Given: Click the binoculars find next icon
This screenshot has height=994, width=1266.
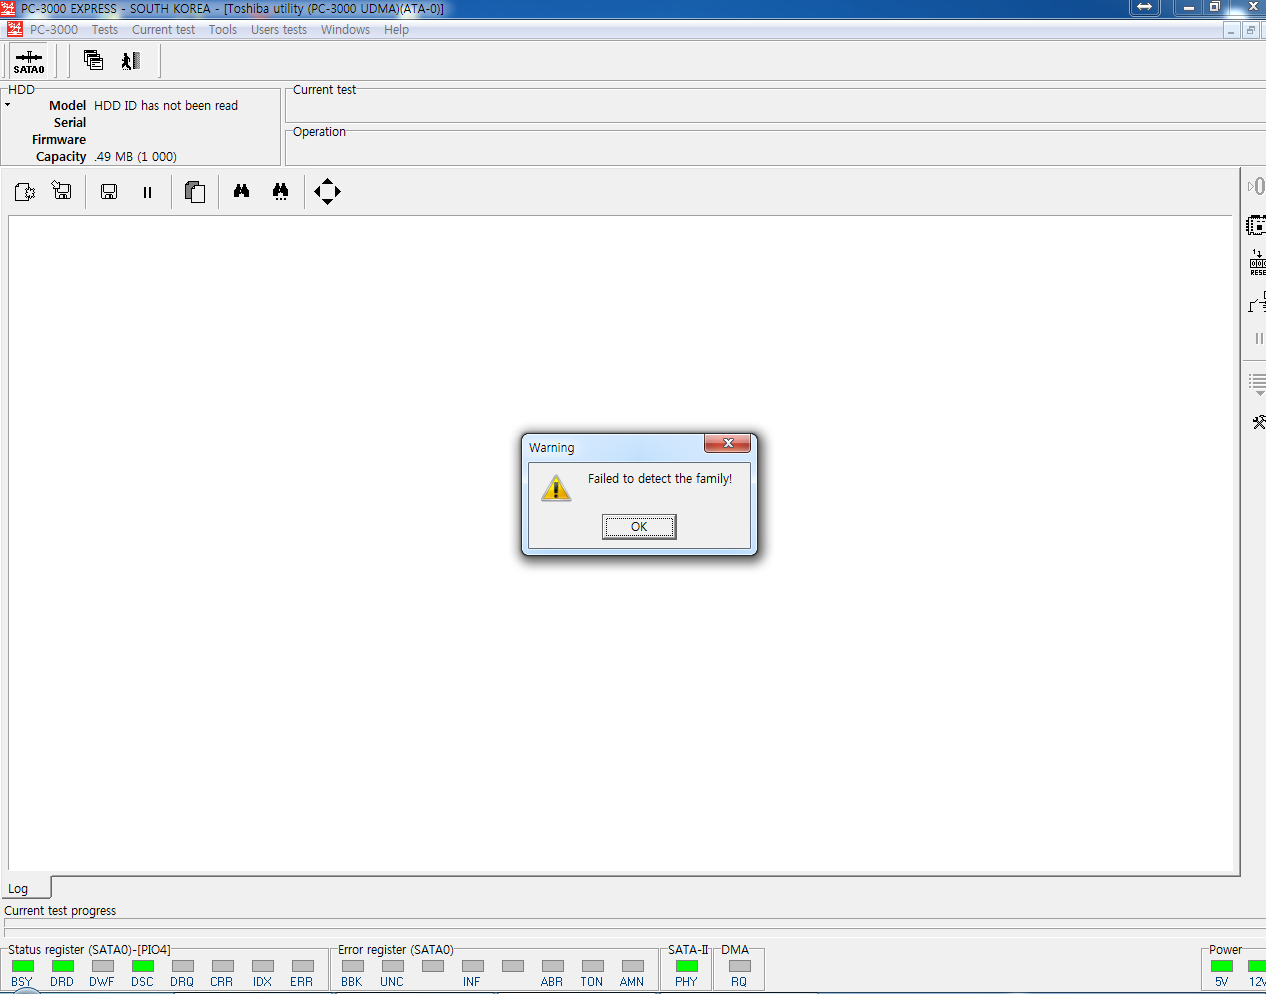Looking at the screenshot, I should [280, 191].
